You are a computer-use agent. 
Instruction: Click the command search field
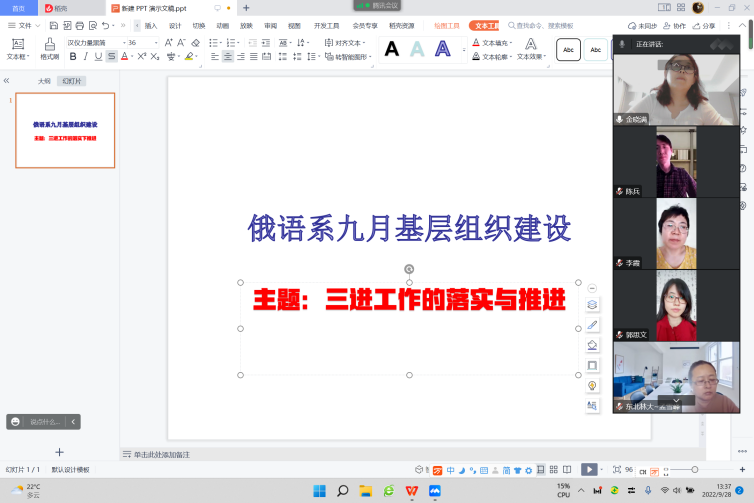(541, 25)
